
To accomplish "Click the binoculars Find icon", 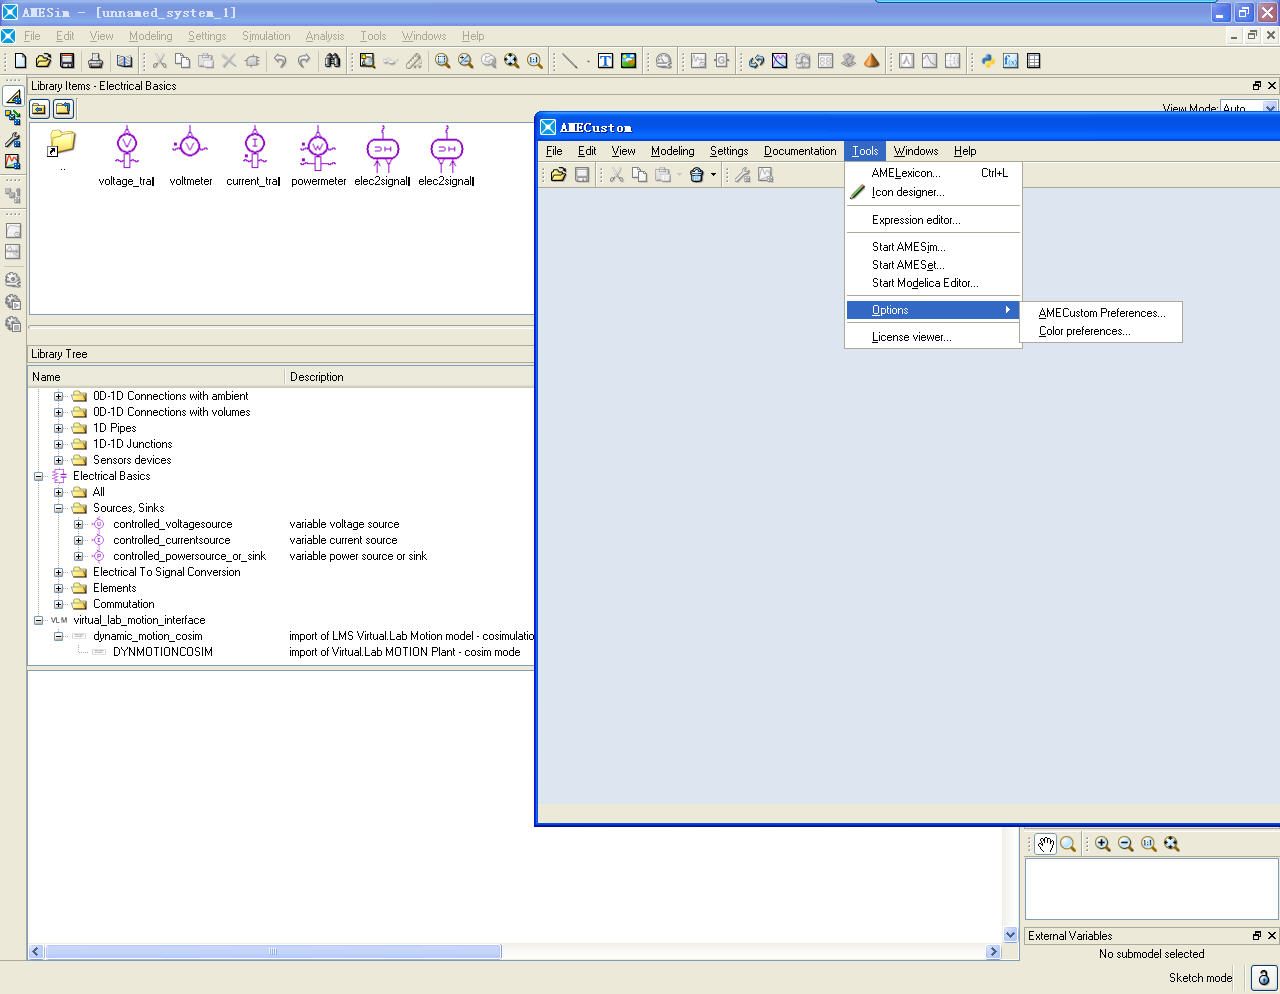I will tap(333, 61).
